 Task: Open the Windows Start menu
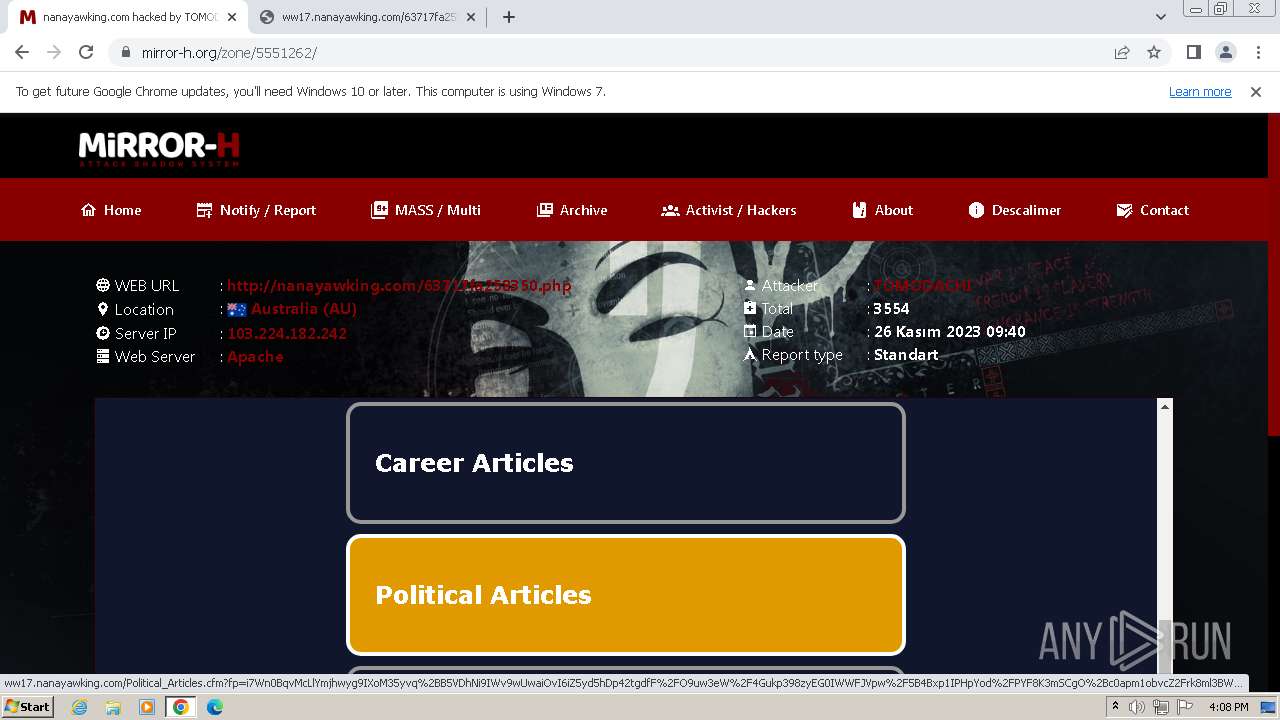pyautogui.click(x=28, y=707)
